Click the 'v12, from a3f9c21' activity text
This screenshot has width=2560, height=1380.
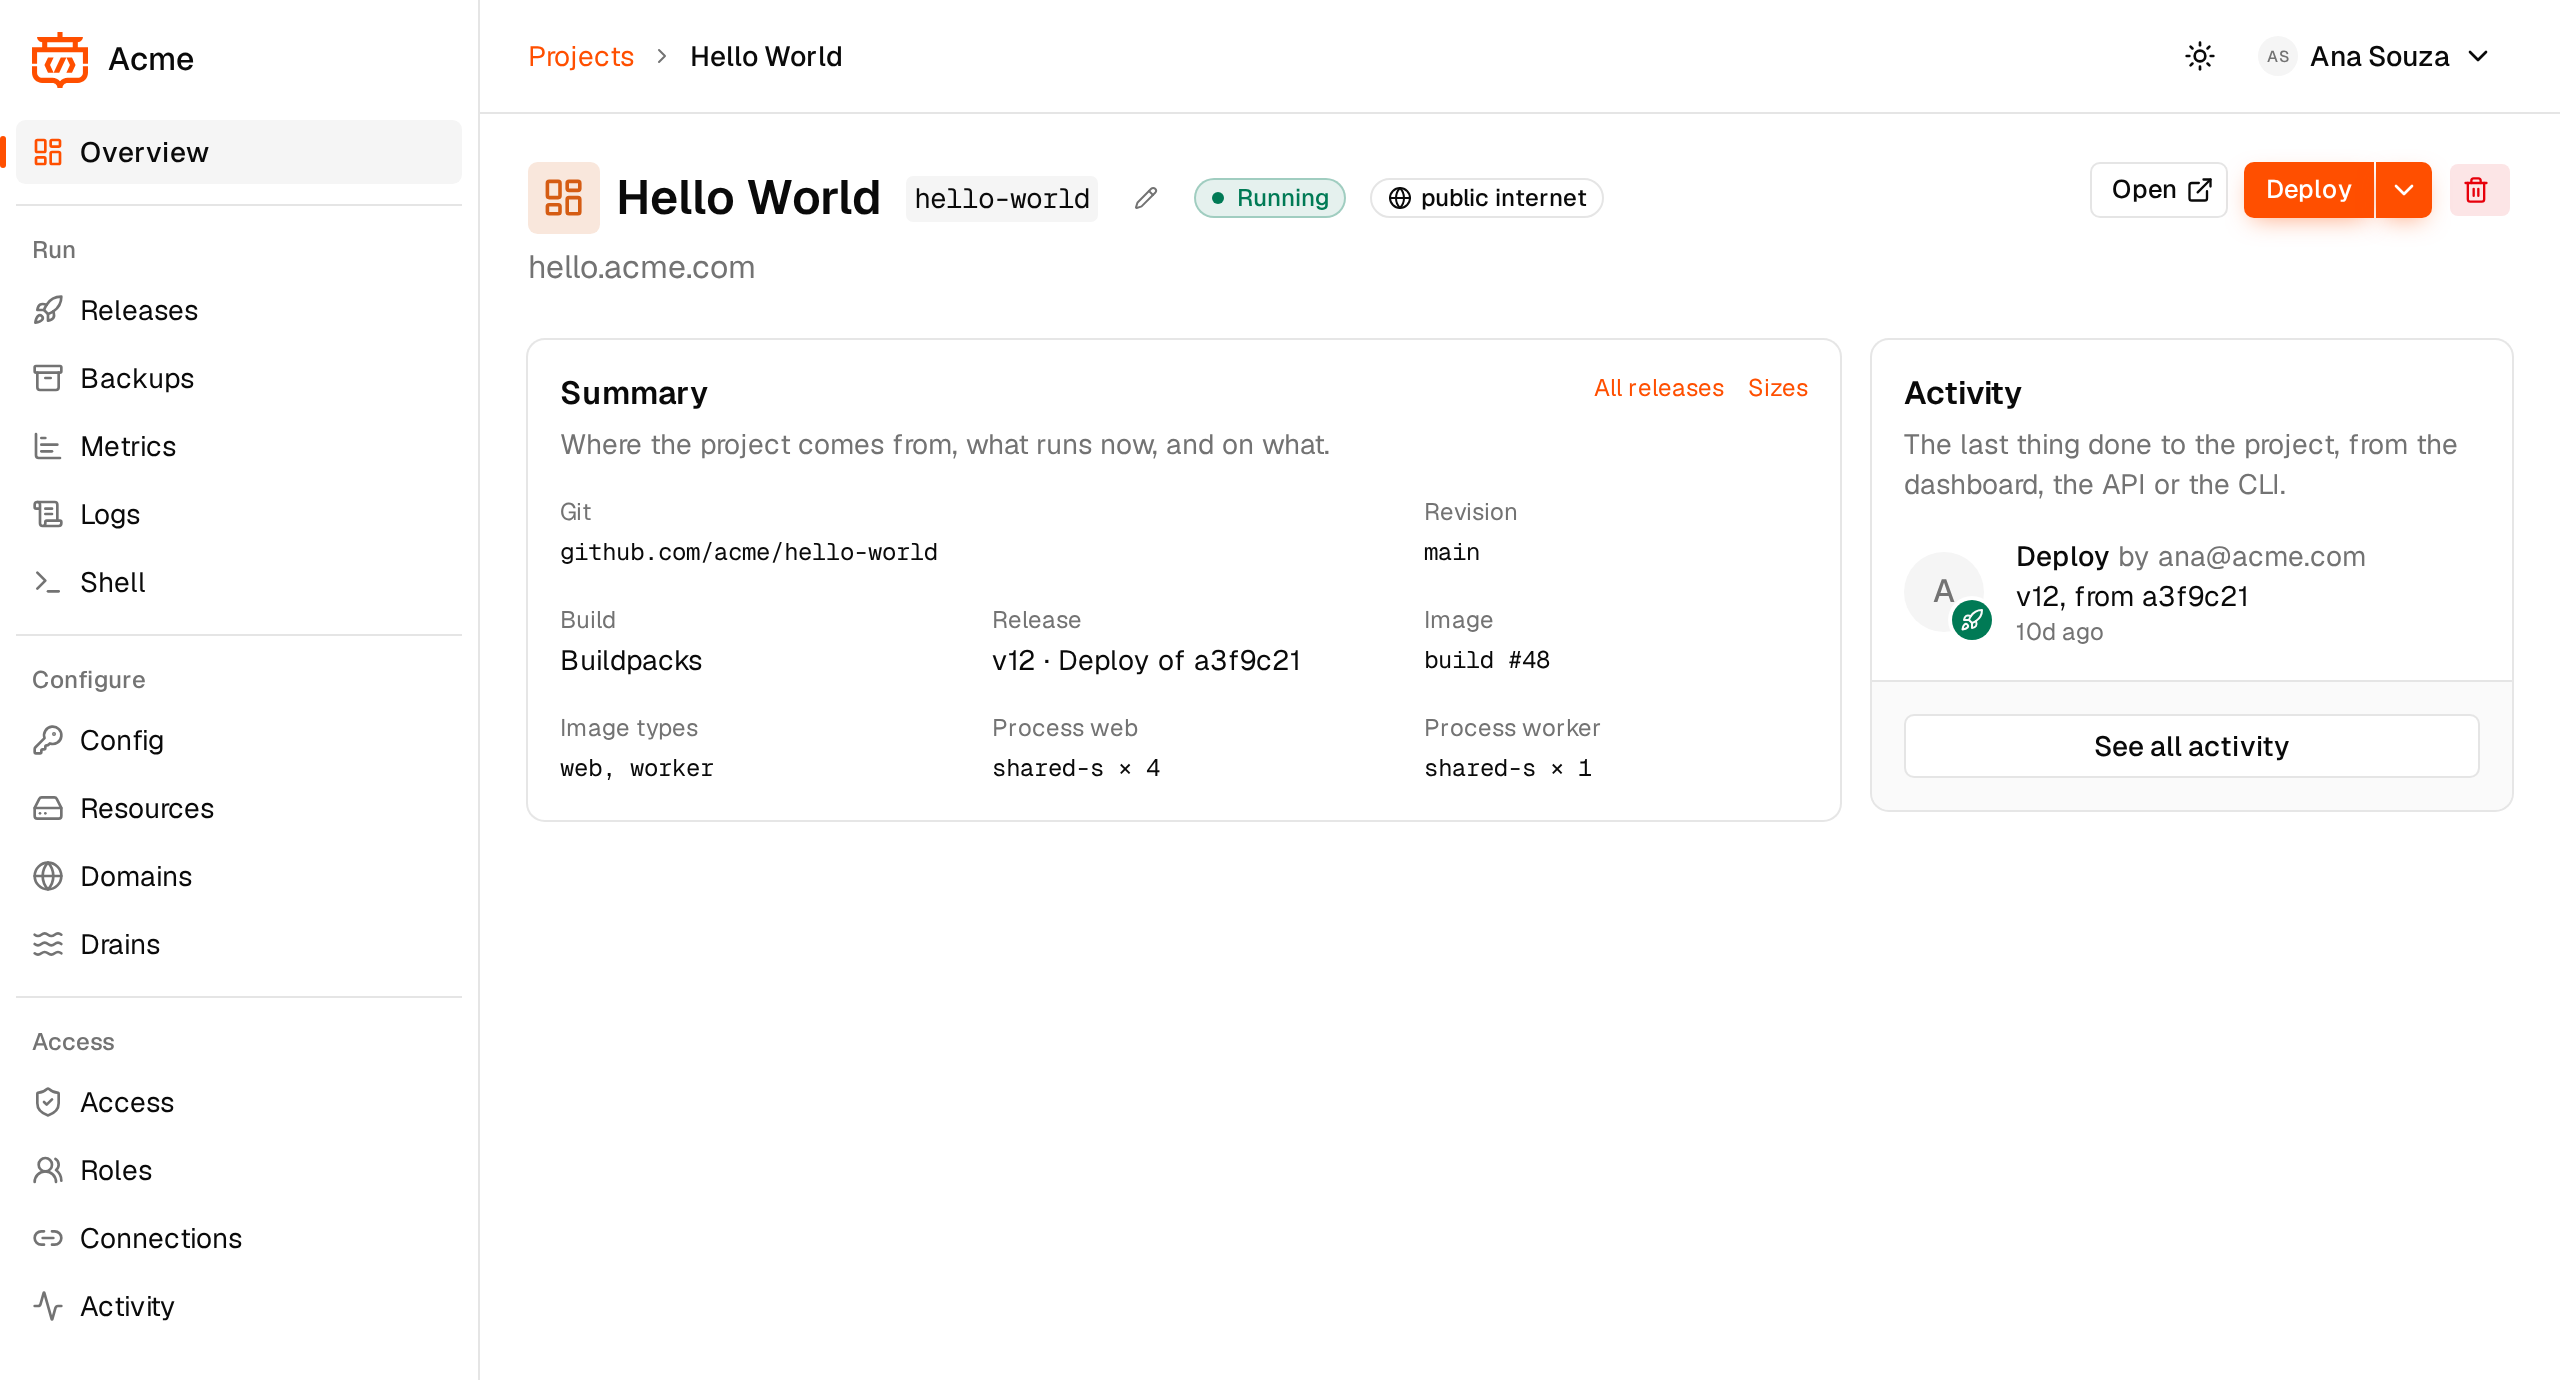2132,596
